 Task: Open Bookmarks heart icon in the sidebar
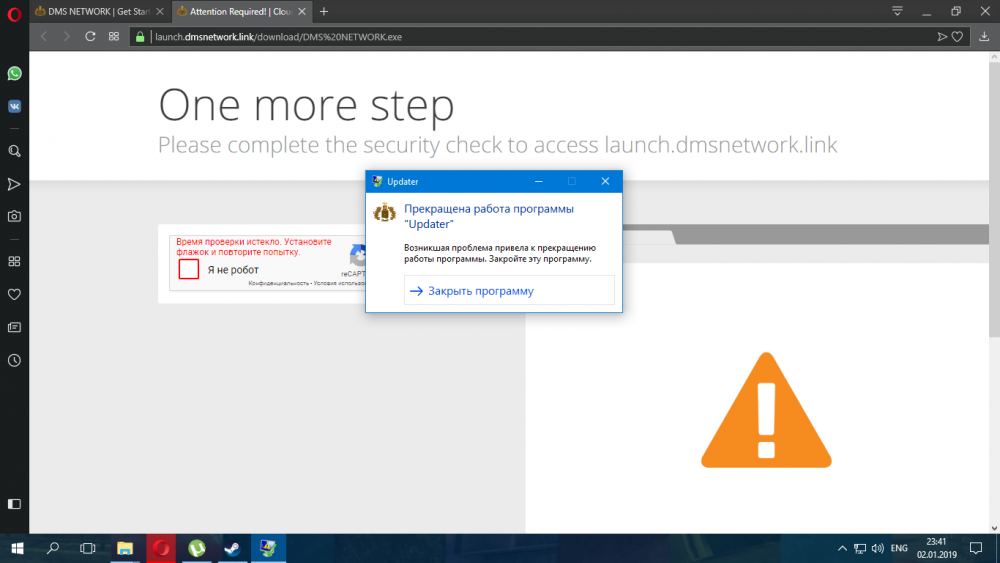15,294
